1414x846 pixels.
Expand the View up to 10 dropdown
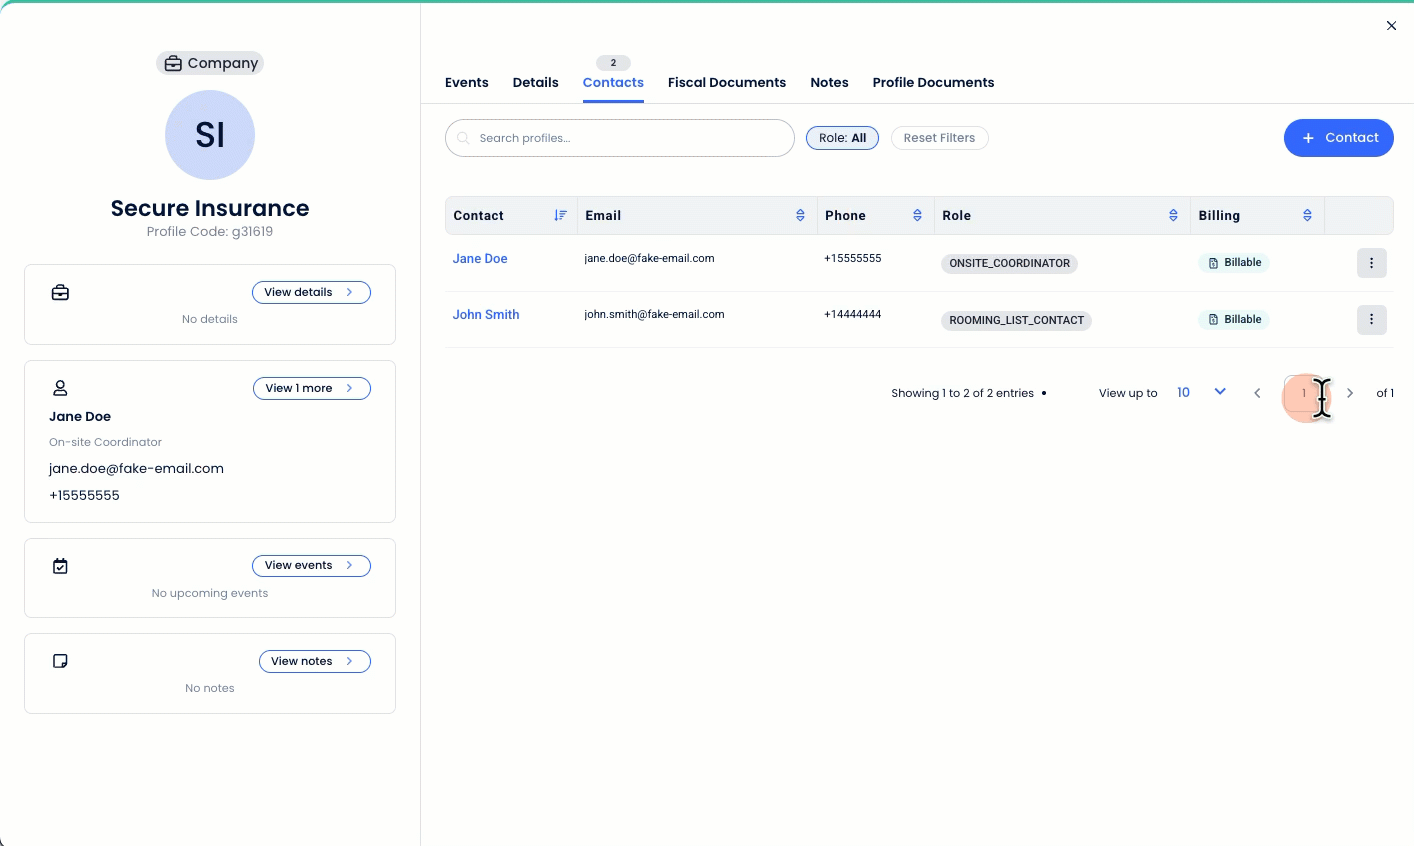(x=1219, y=392)
